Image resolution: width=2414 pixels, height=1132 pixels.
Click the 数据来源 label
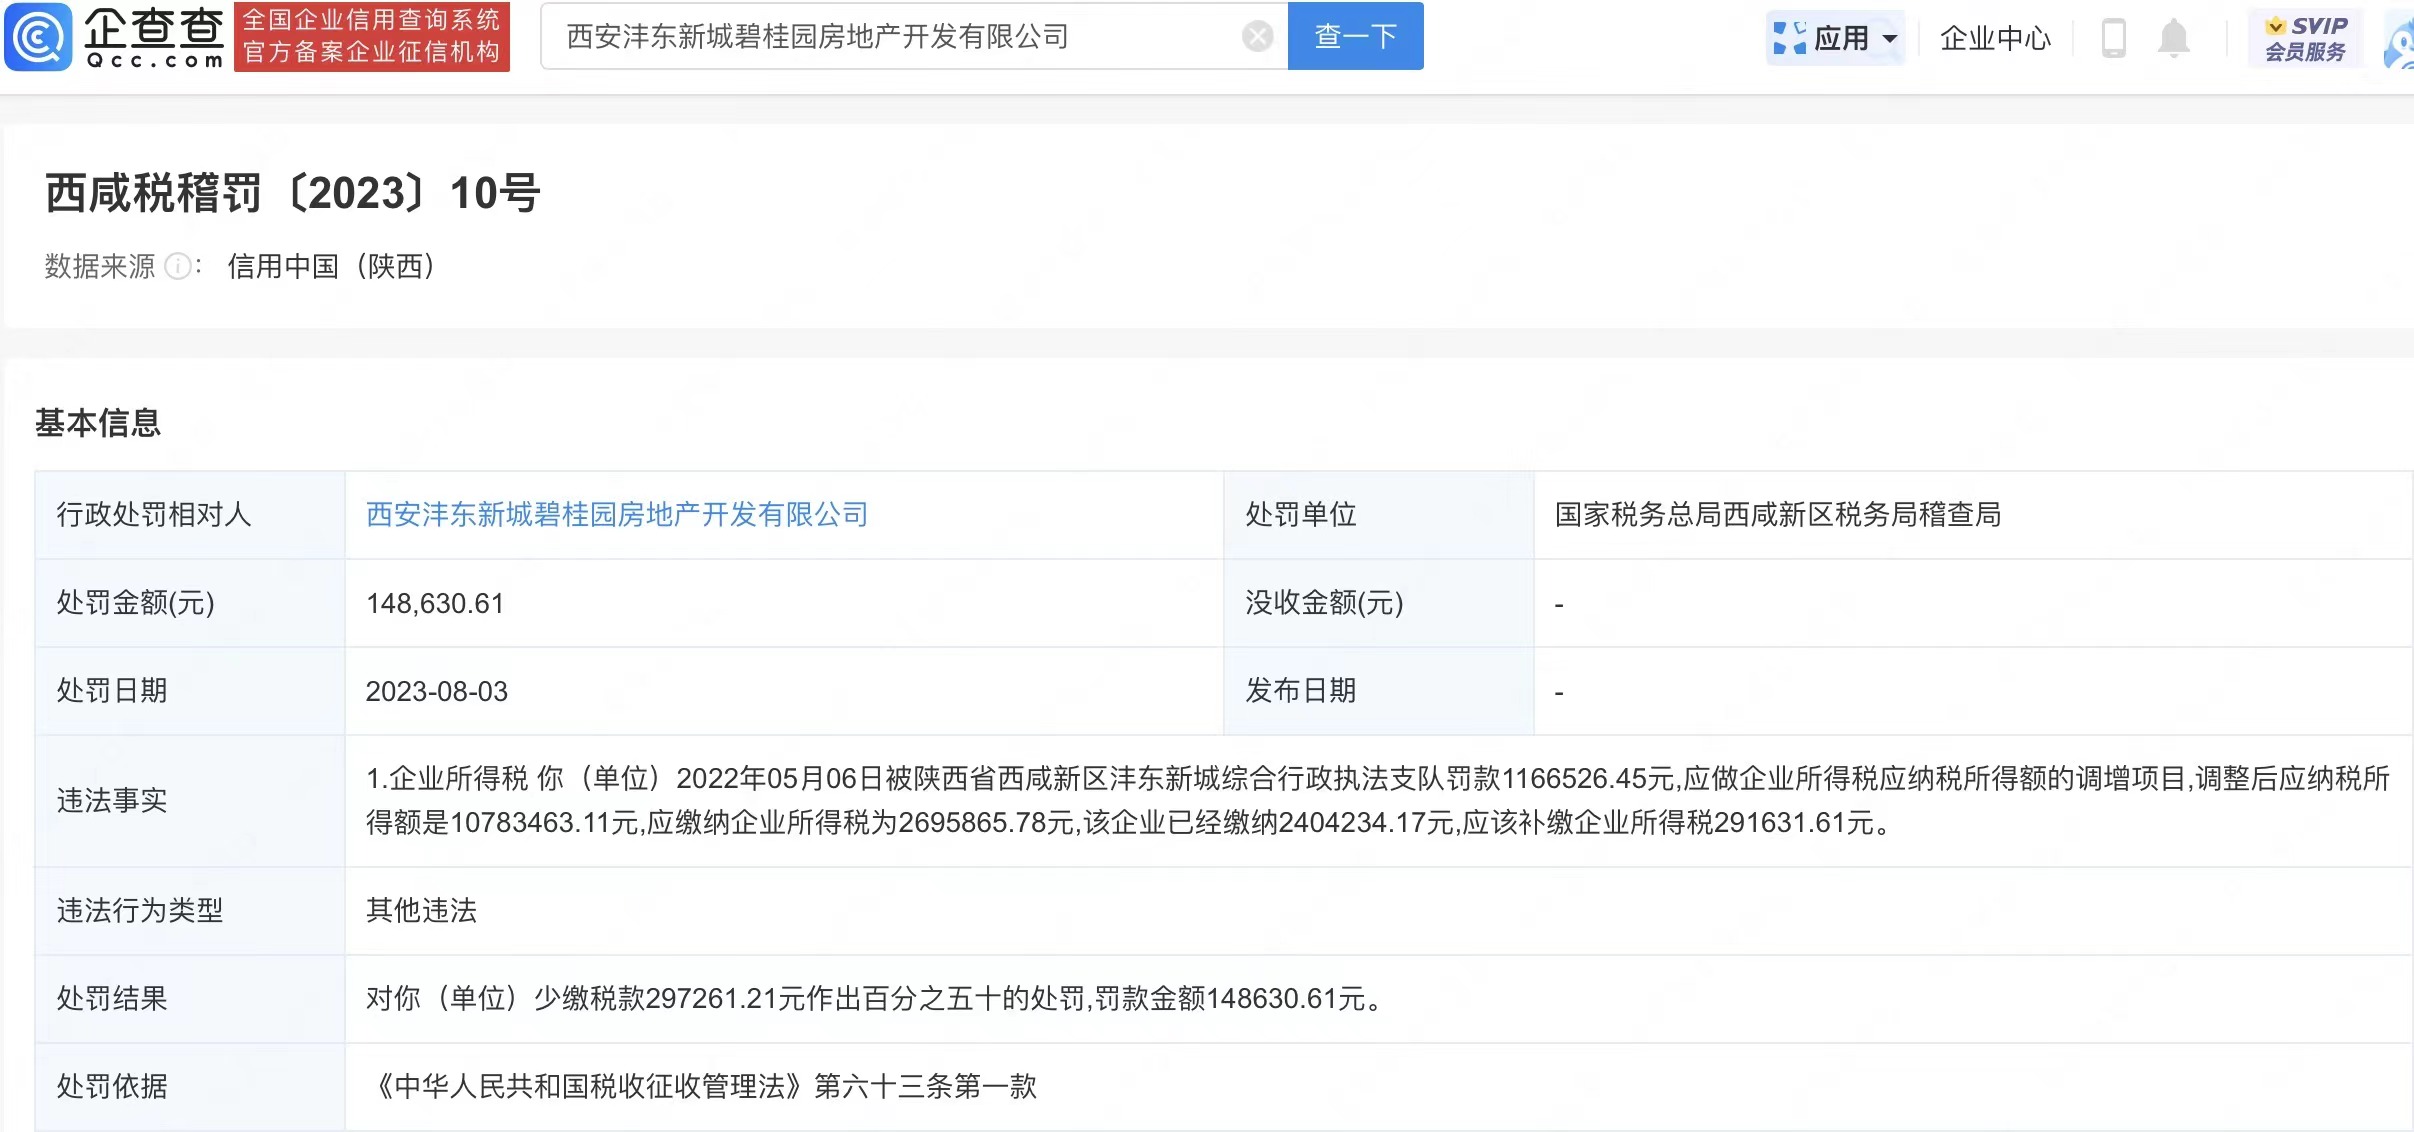[x=100, y=266]
